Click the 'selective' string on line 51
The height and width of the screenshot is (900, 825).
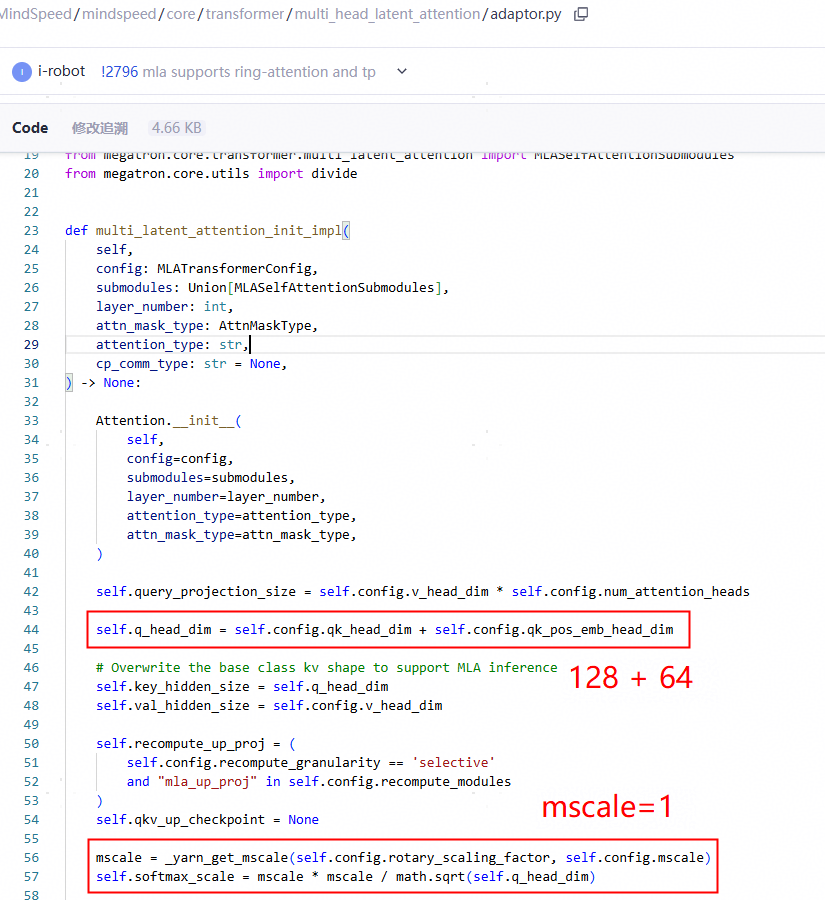[x=454, y=763]
